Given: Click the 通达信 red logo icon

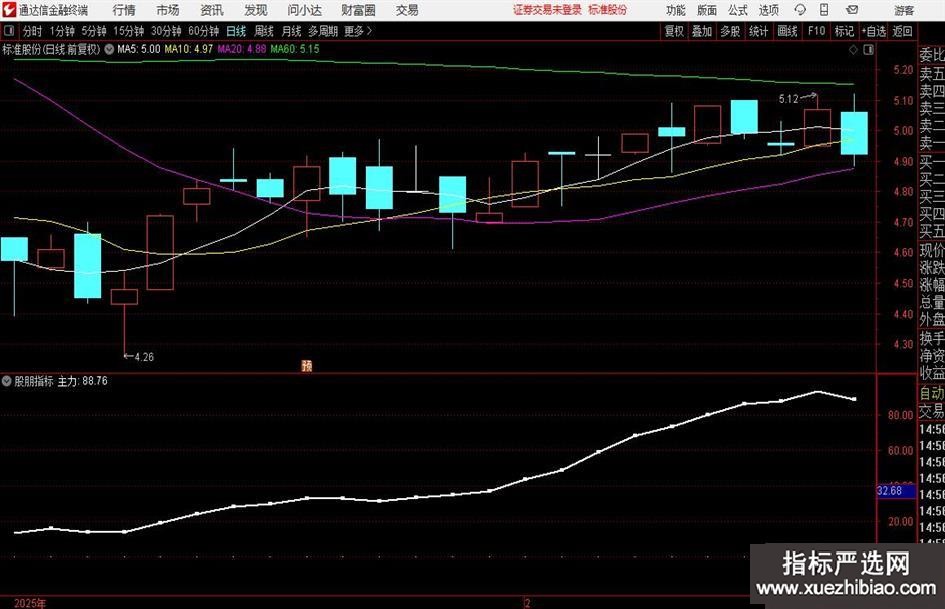Looking at the screenshot, I should 9,10.
